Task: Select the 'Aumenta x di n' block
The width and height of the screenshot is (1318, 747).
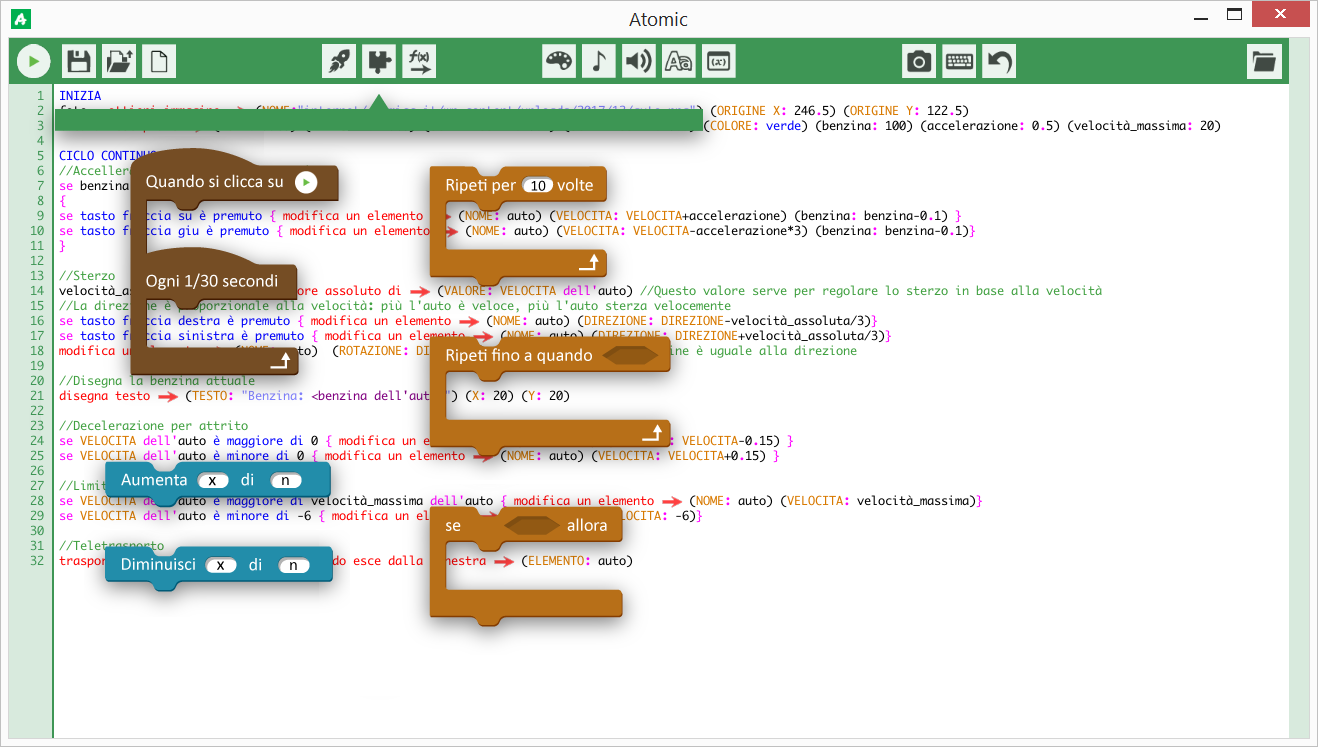Action: tap(155, 481)
